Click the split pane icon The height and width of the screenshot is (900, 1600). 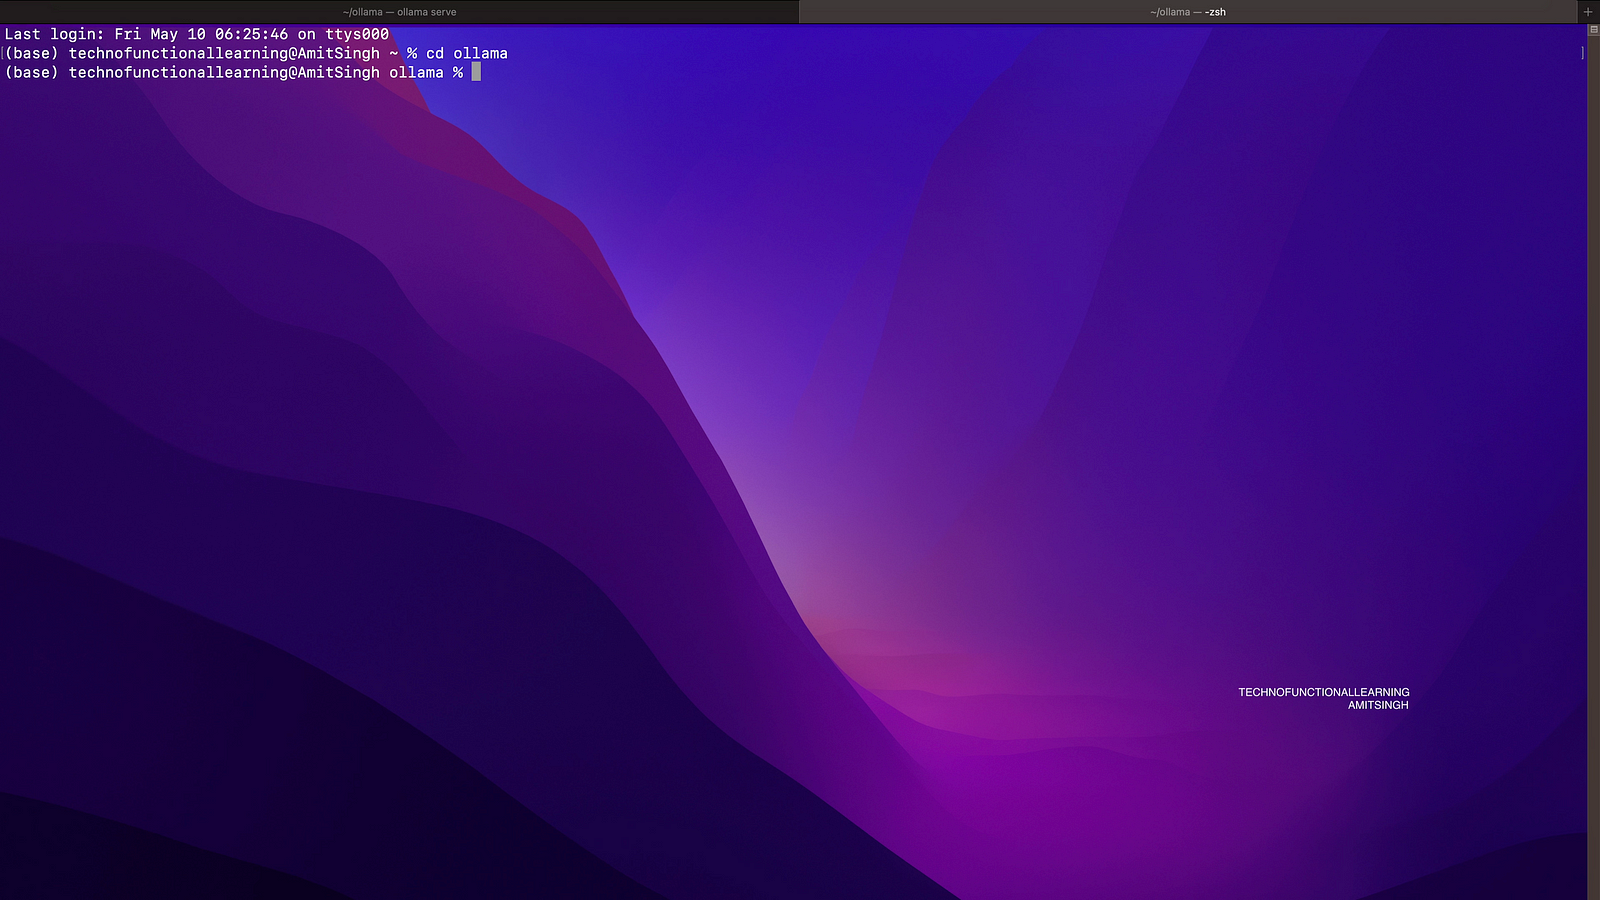point(1593,31)
